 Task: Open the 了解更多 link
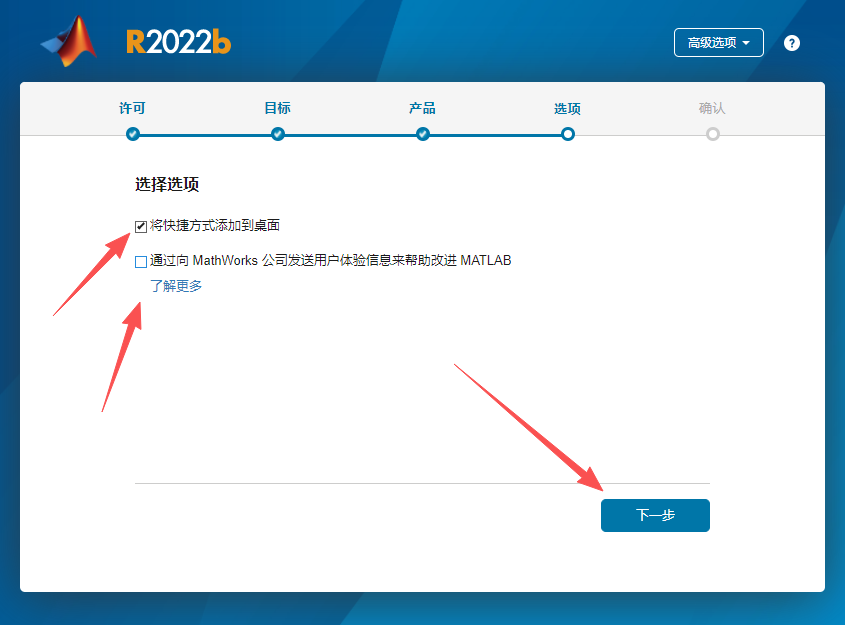tap(176, 285)
